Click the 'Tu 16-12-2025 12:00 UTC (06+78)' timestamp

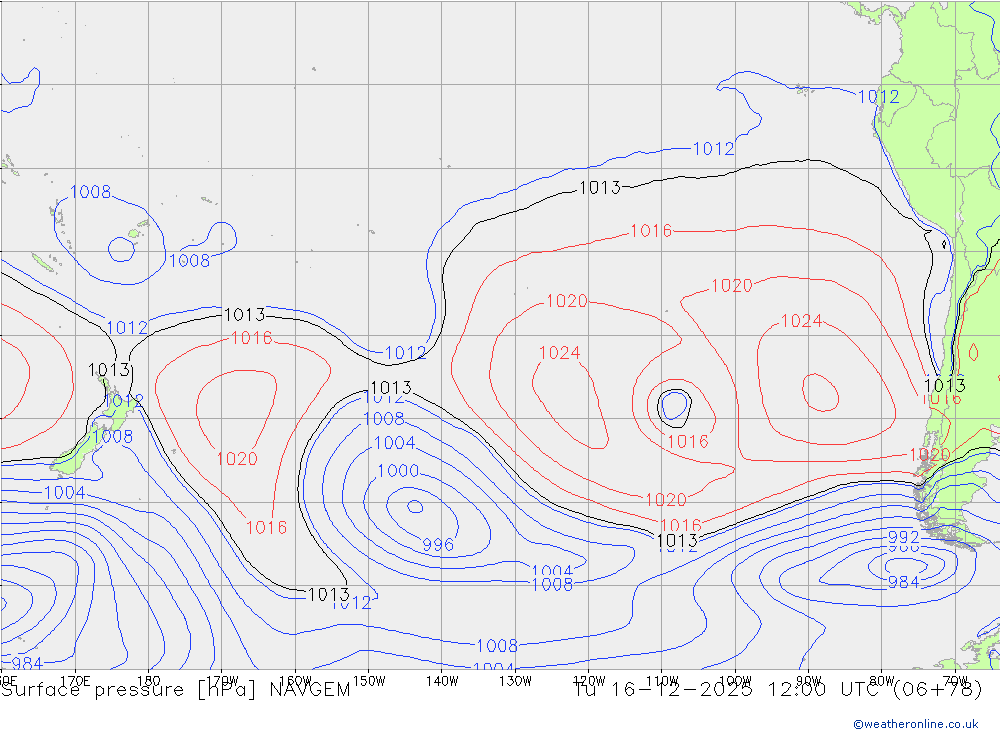coord(777,690)
